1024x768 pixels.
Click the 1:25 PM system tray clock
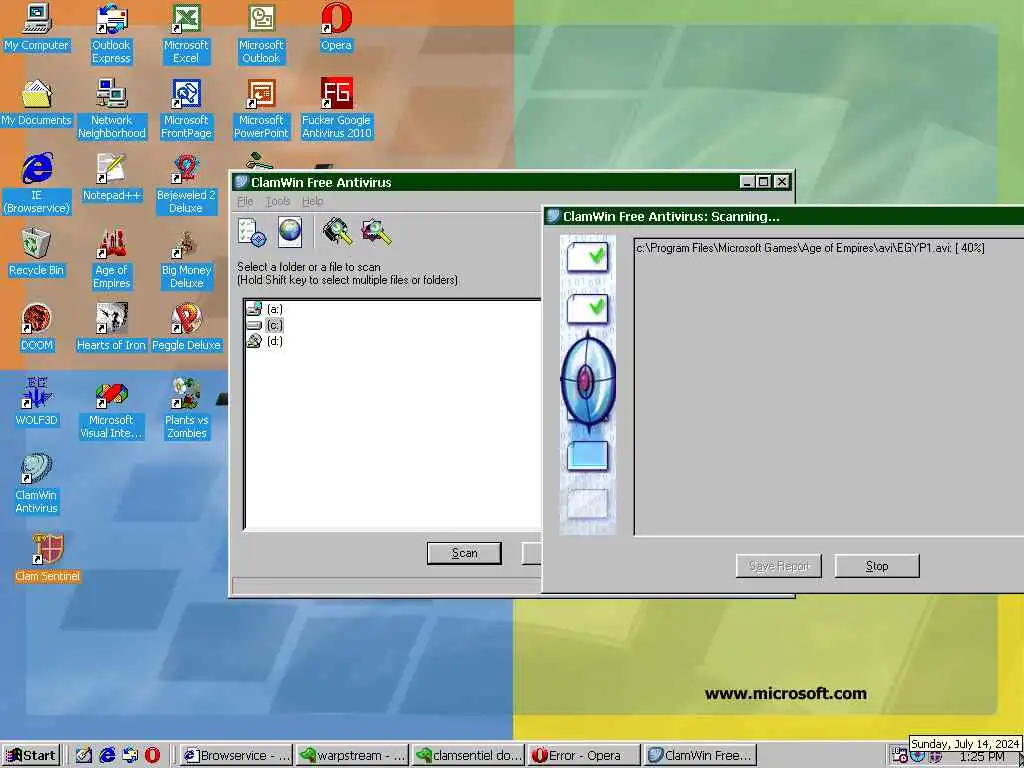pyautogui.click(x=981, y=758)
